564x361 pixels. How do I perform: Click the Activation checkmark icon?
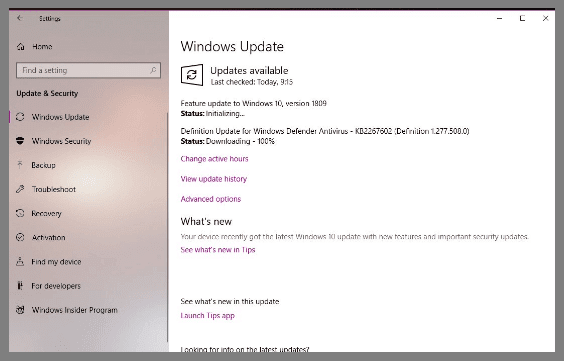20,237
